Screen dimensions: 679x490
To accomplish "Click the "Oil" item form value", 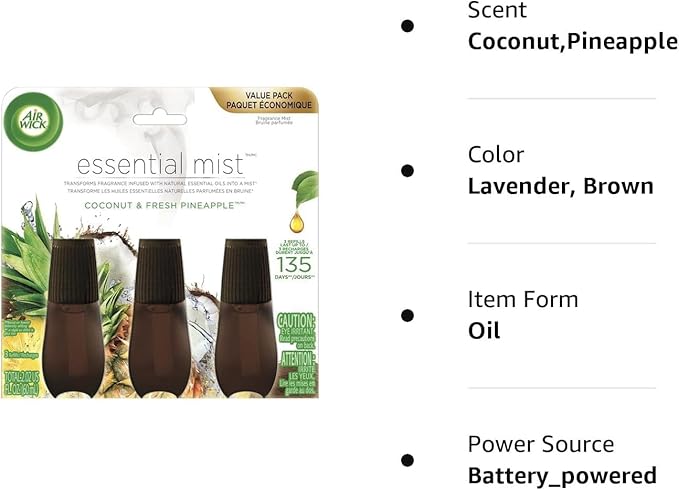I will click(x=485, y=331).
